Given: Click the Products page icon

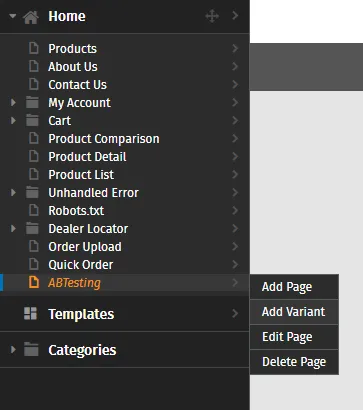Looking at the screenshot, I should pyautogui.click(x=33, y=48).
